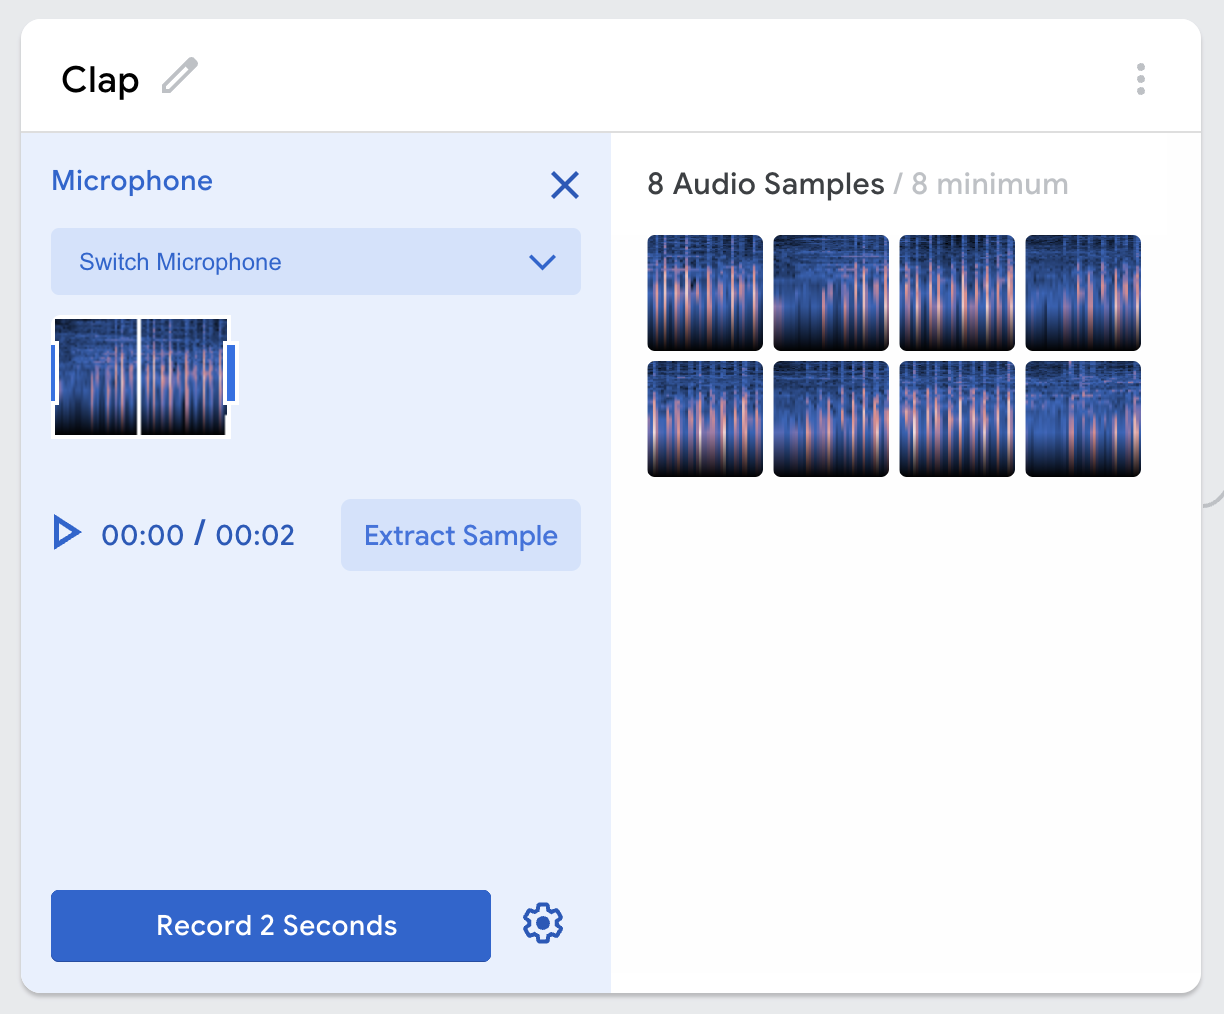Select first audio sample in bottom row
The width and height of the screenshot is (1224, 1014).
pos(705,418)
